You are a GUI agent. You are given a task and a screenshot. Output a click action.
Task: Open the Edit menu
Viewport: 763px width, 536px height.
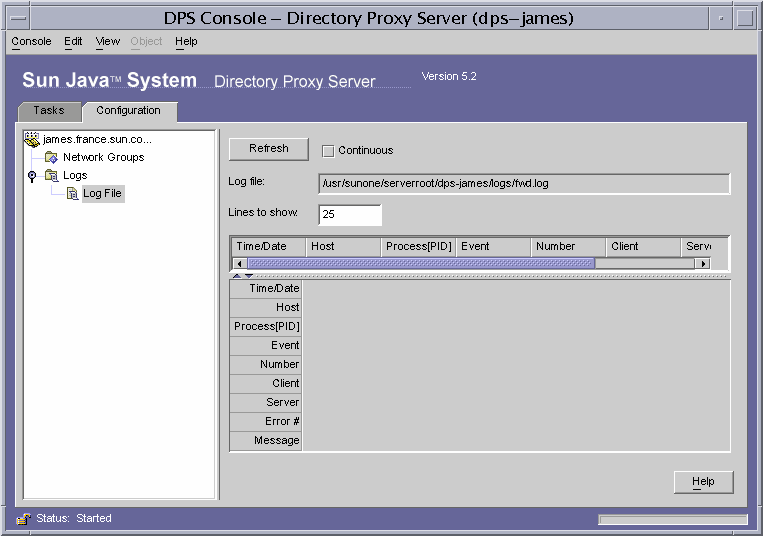click(73, 41)
